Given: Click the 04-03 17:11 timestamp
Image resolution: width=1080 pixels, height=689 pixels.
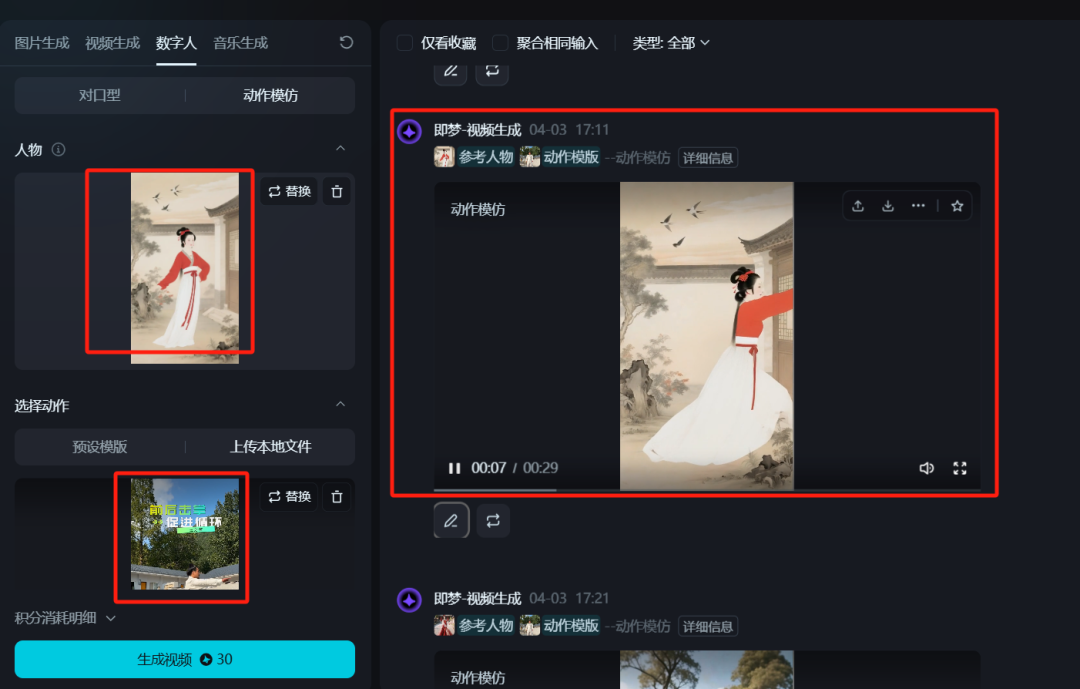Looking at the screenshot, I should 569,130.
